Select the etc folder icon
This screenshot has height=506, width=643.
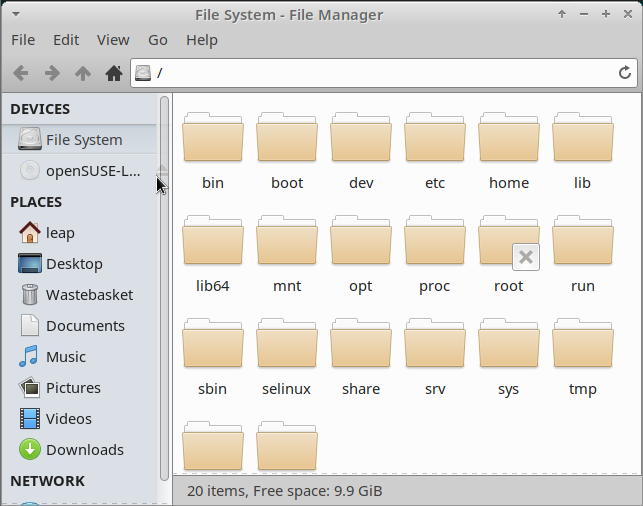click(435, 138)
